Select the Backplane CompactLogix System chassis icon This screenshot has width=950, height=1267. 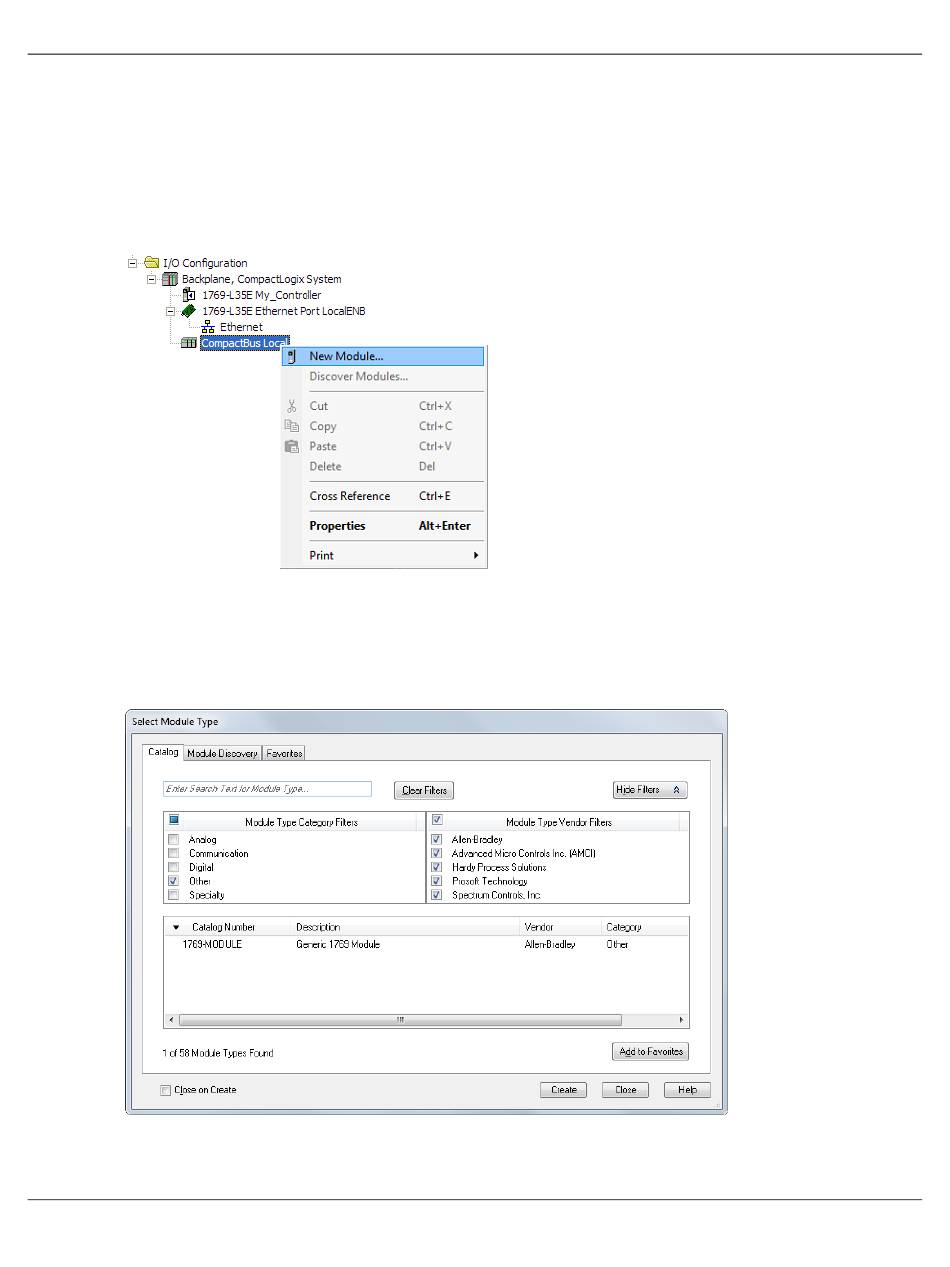(170, 279)
